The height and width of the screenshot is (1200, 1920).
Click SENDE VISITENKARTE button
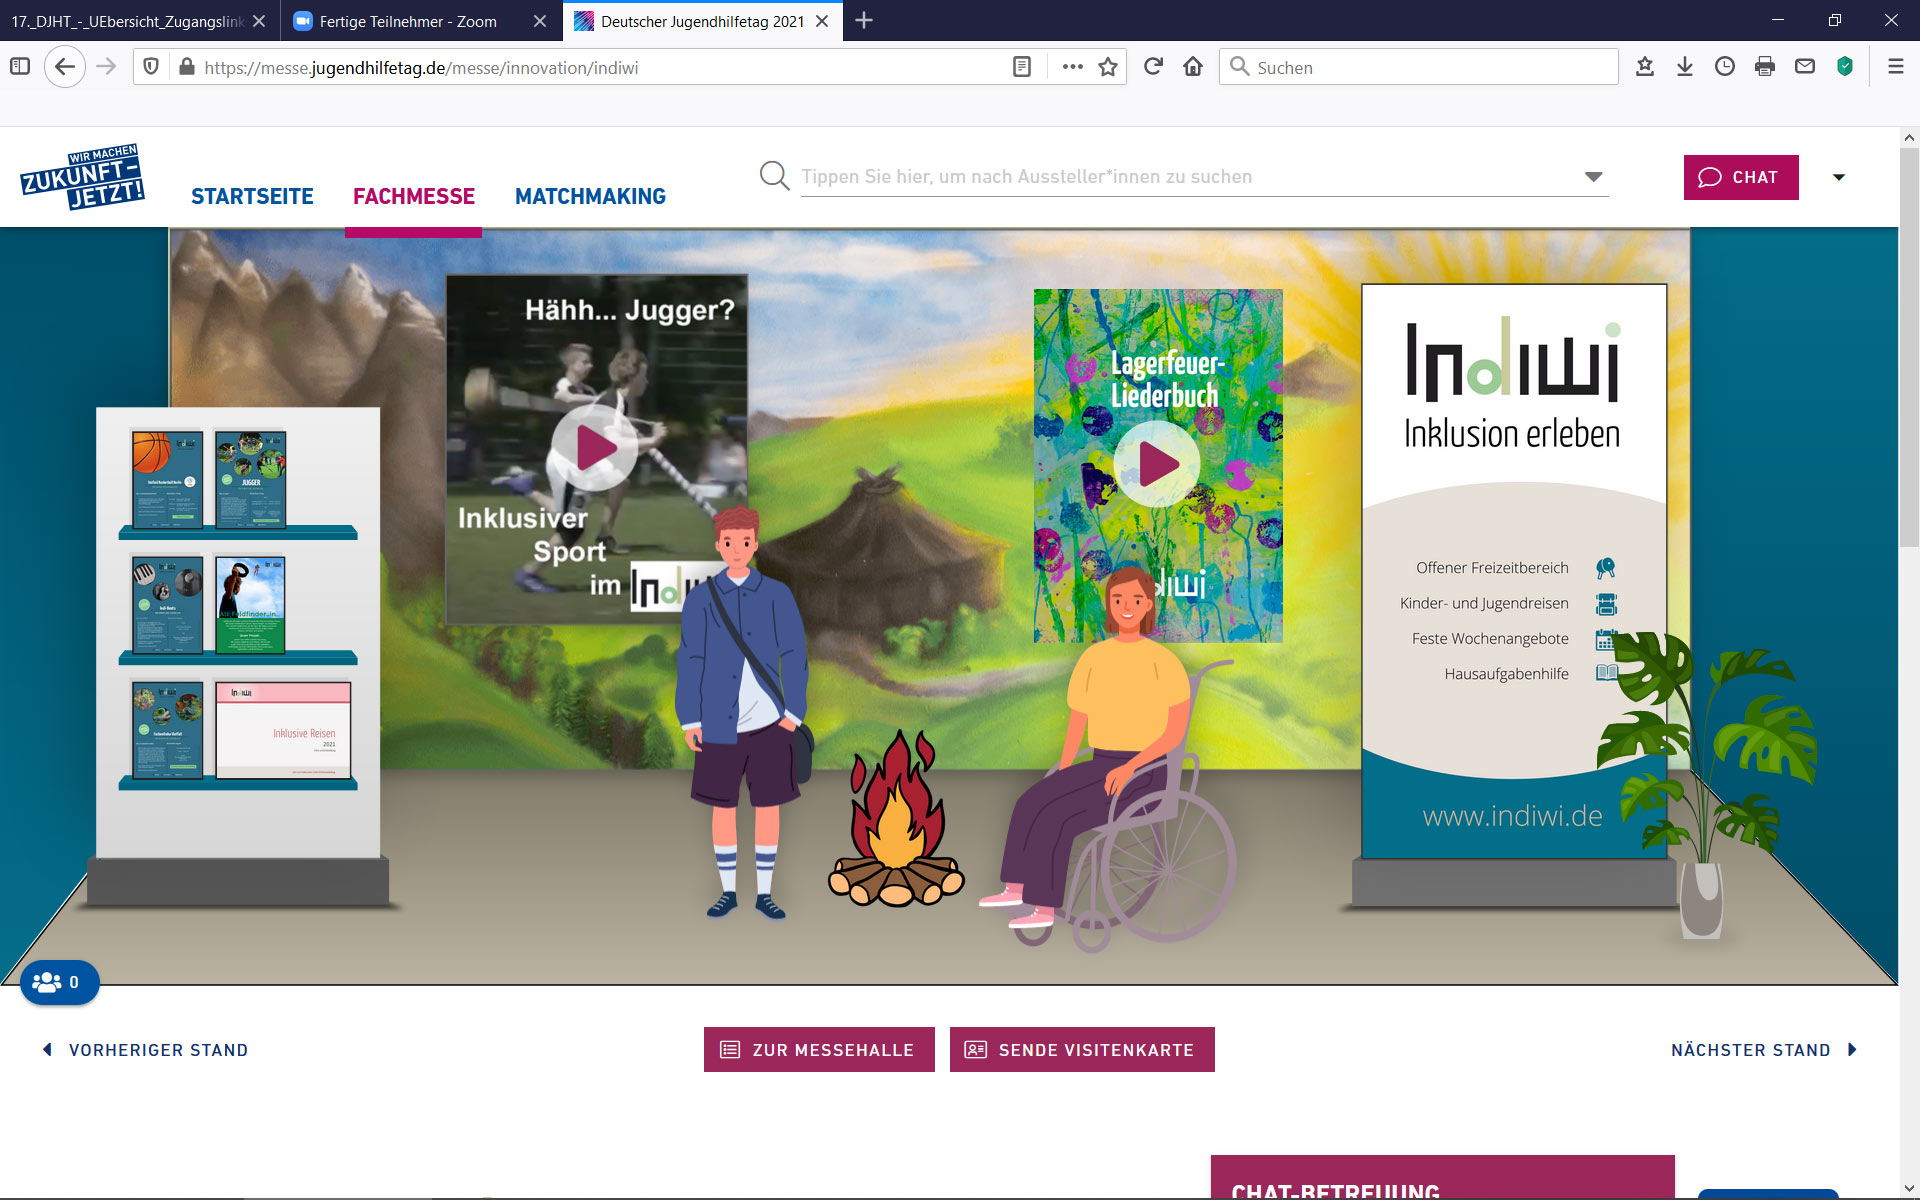1082,1050
